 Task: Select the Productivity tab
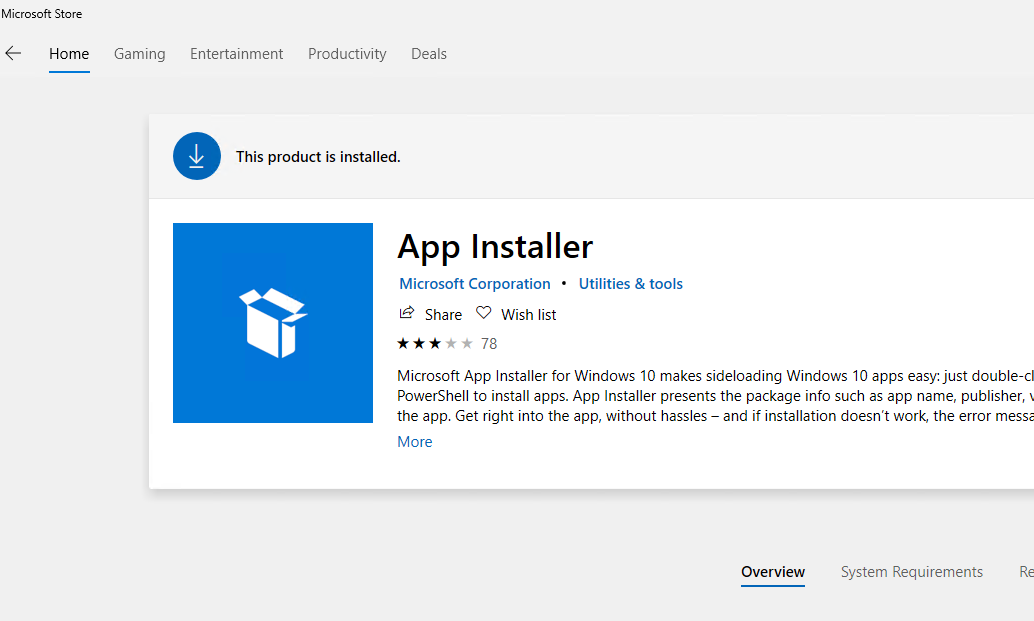coord(347,54)
